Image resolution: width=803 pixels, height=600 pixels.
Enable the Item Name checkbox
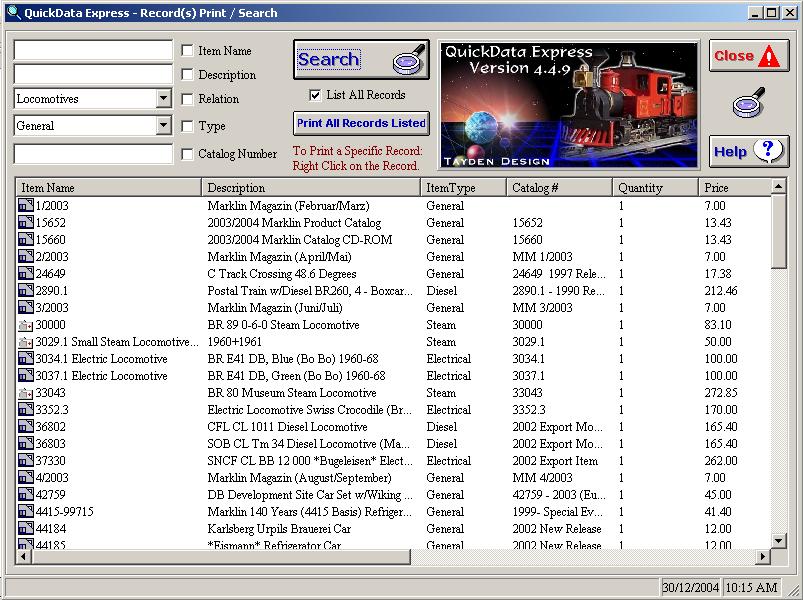[x=188, y=51]
